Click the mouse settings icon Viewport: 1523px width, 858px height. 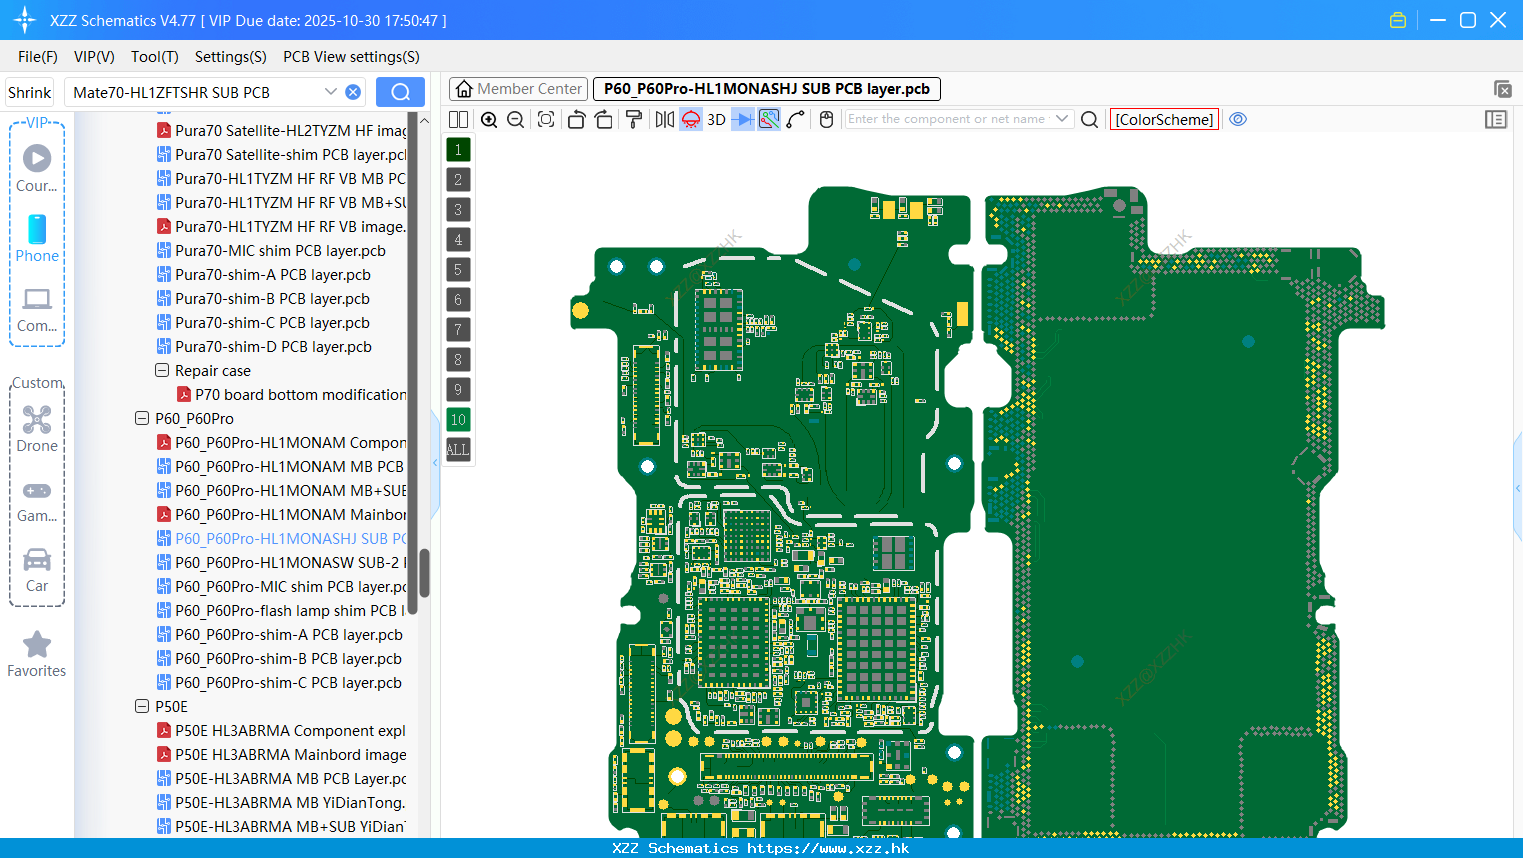(826, 119)
